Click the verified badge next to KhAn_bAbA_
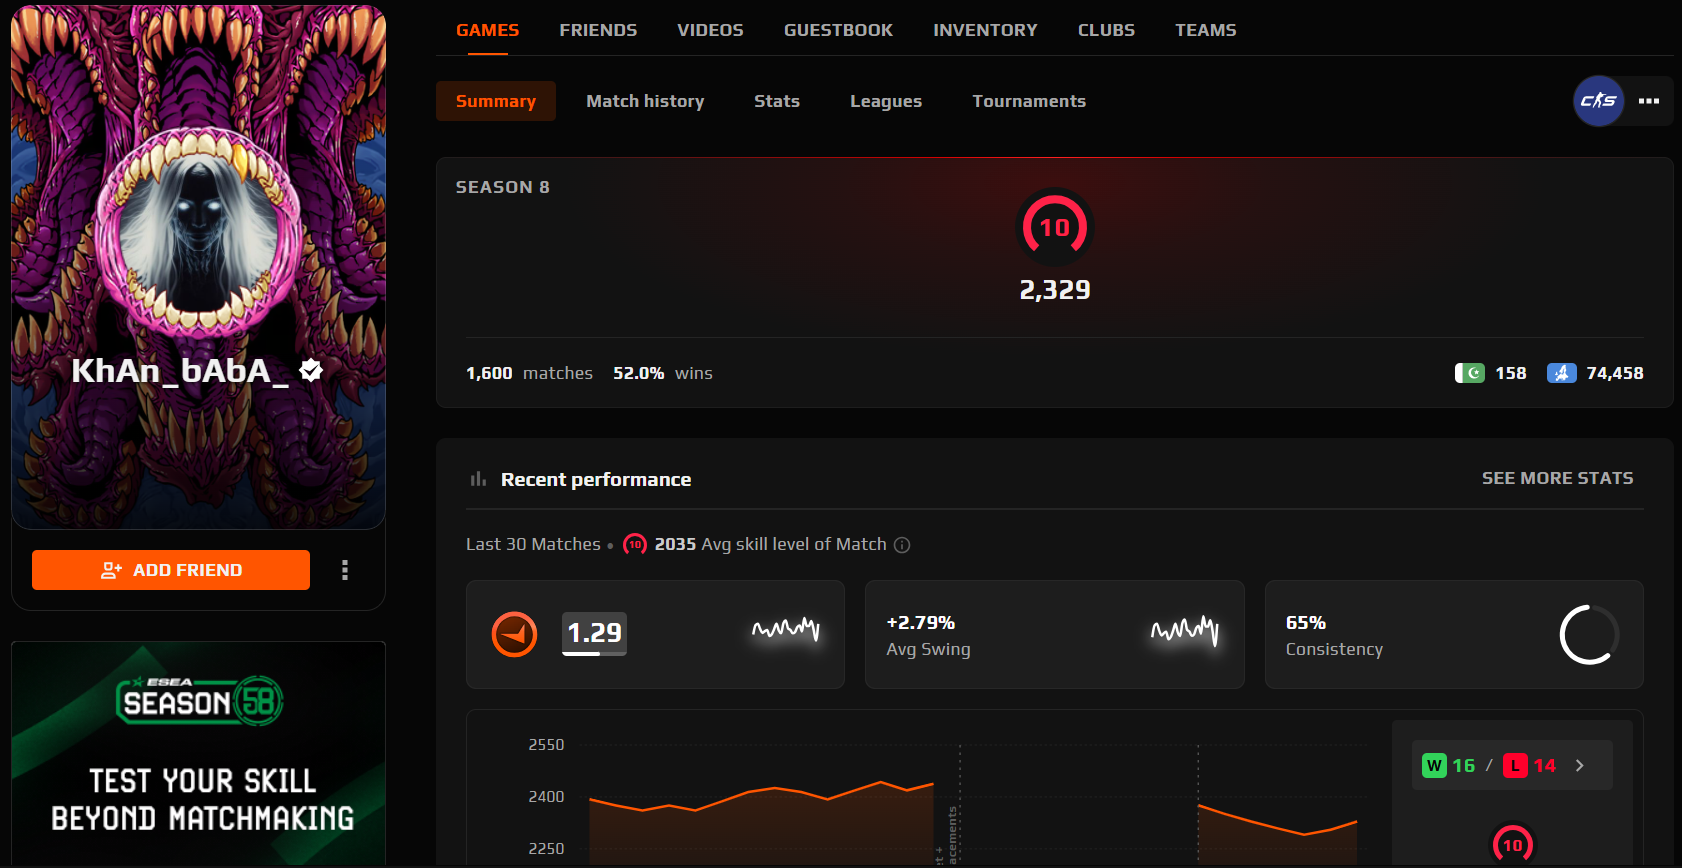 (311, 370)
